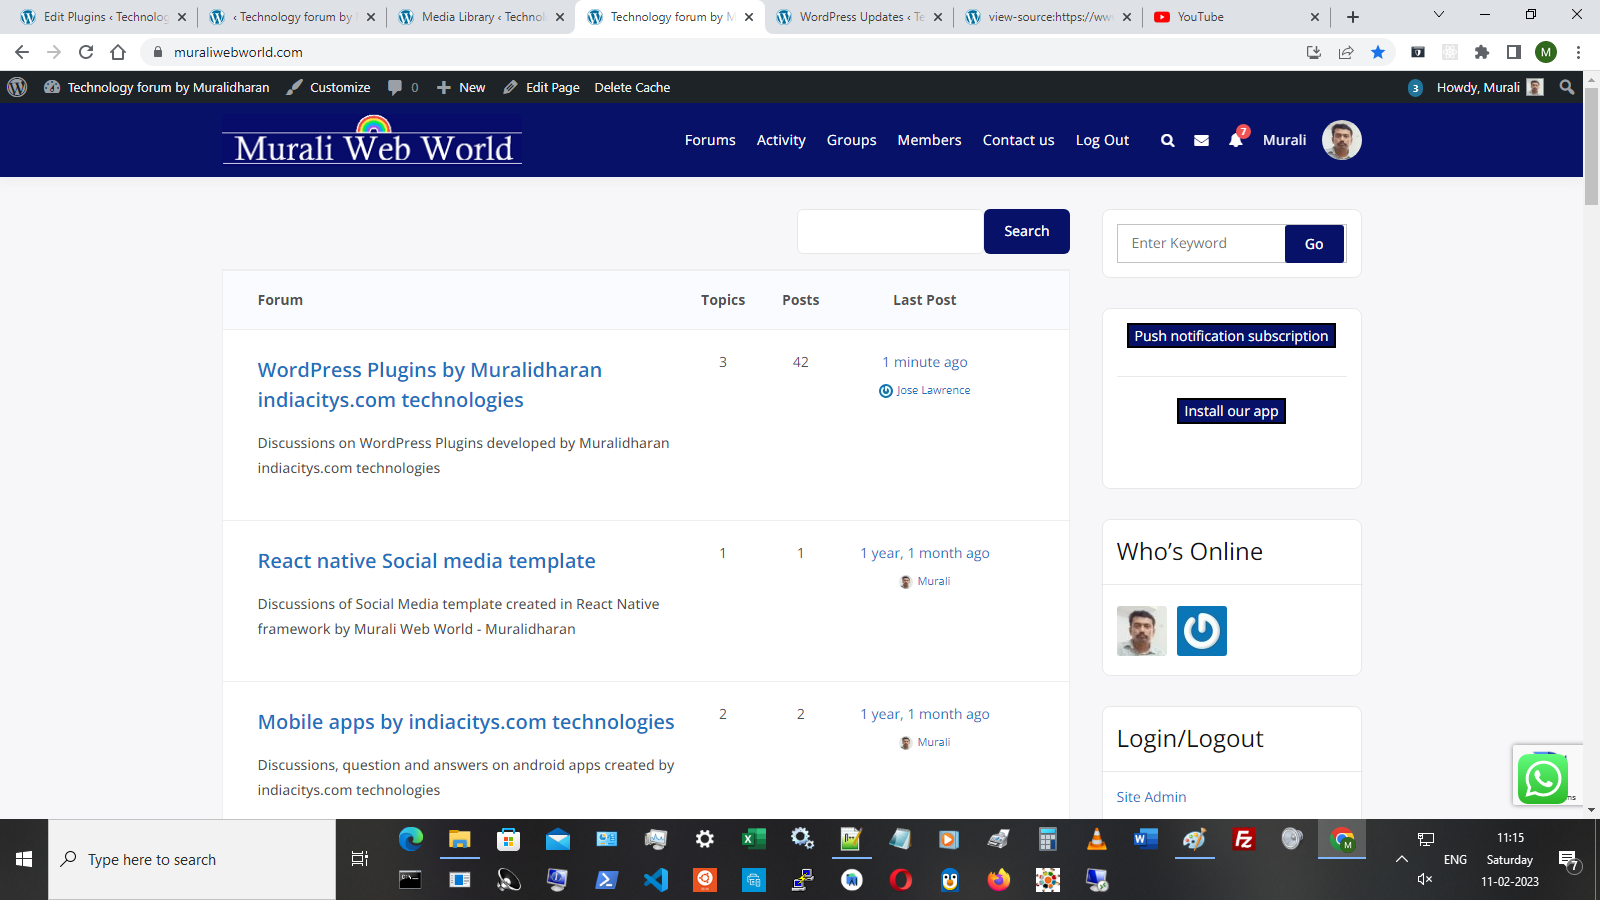Switch to the YouTube tab
Image resolution: width=1600 pixels, height=900 pixels.
[1236, 17]
